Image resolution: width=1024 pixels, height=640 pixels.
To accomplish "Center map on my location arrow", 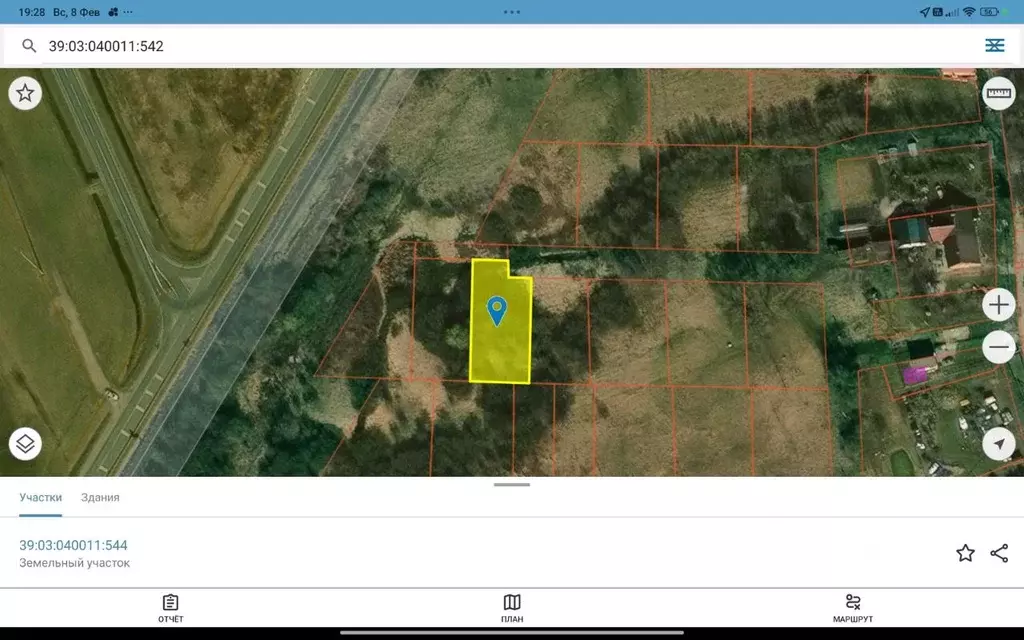I will coord(998,443).
